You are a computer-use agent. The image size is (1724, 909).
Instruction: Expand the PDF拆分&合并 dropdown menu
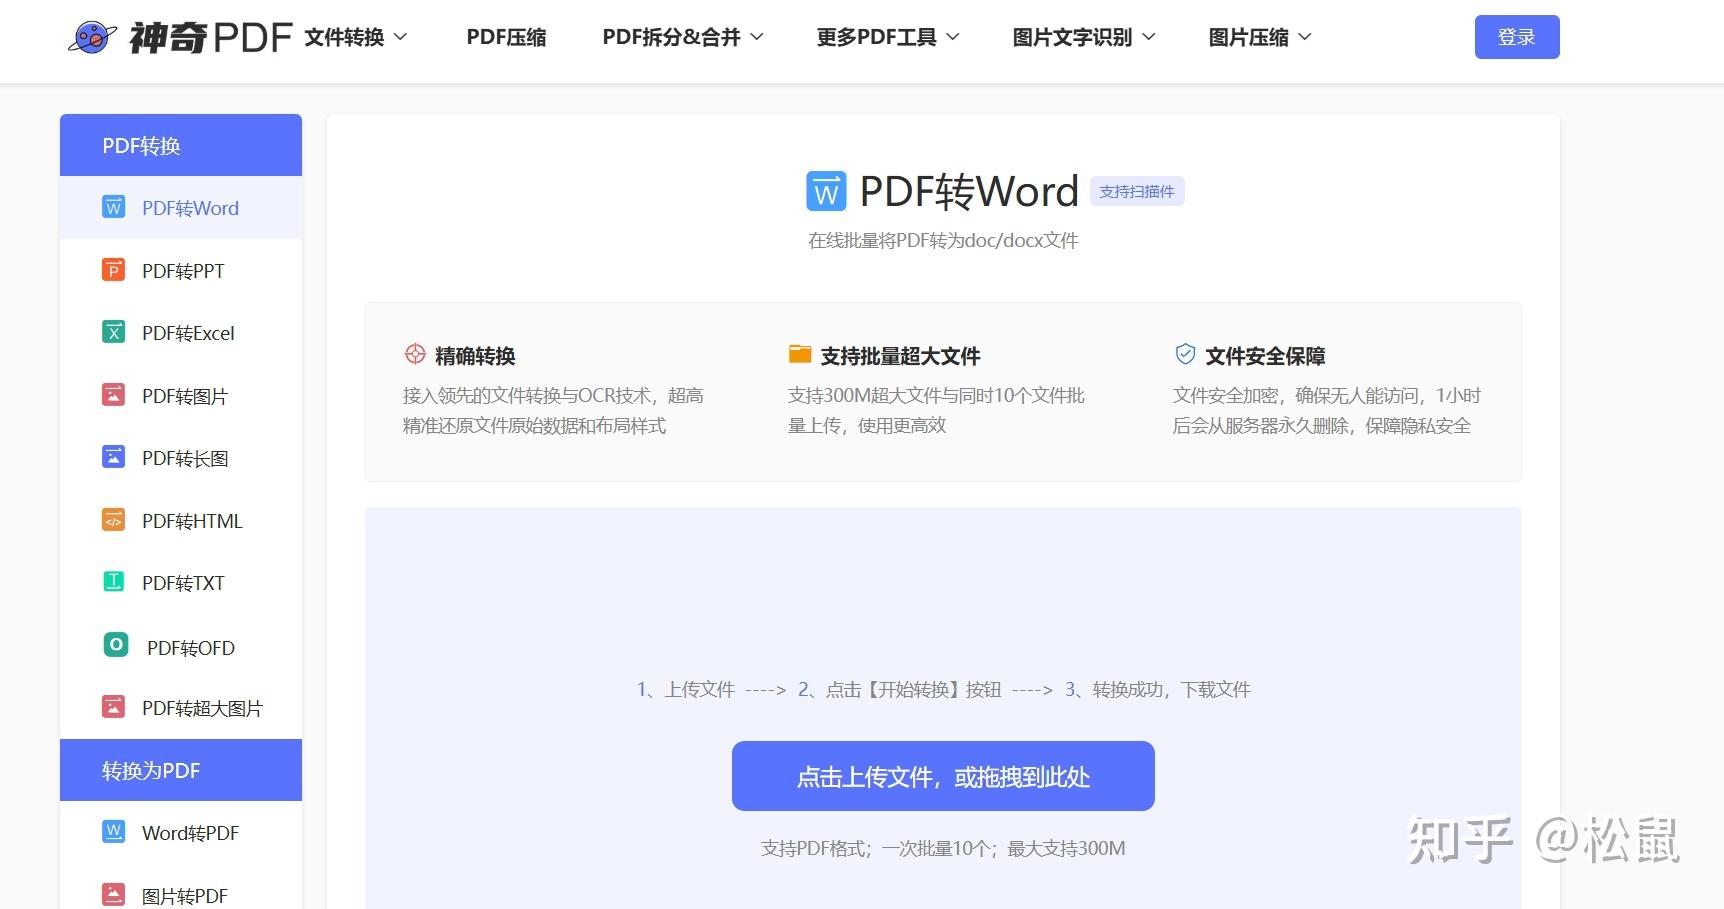click(683, 37)
